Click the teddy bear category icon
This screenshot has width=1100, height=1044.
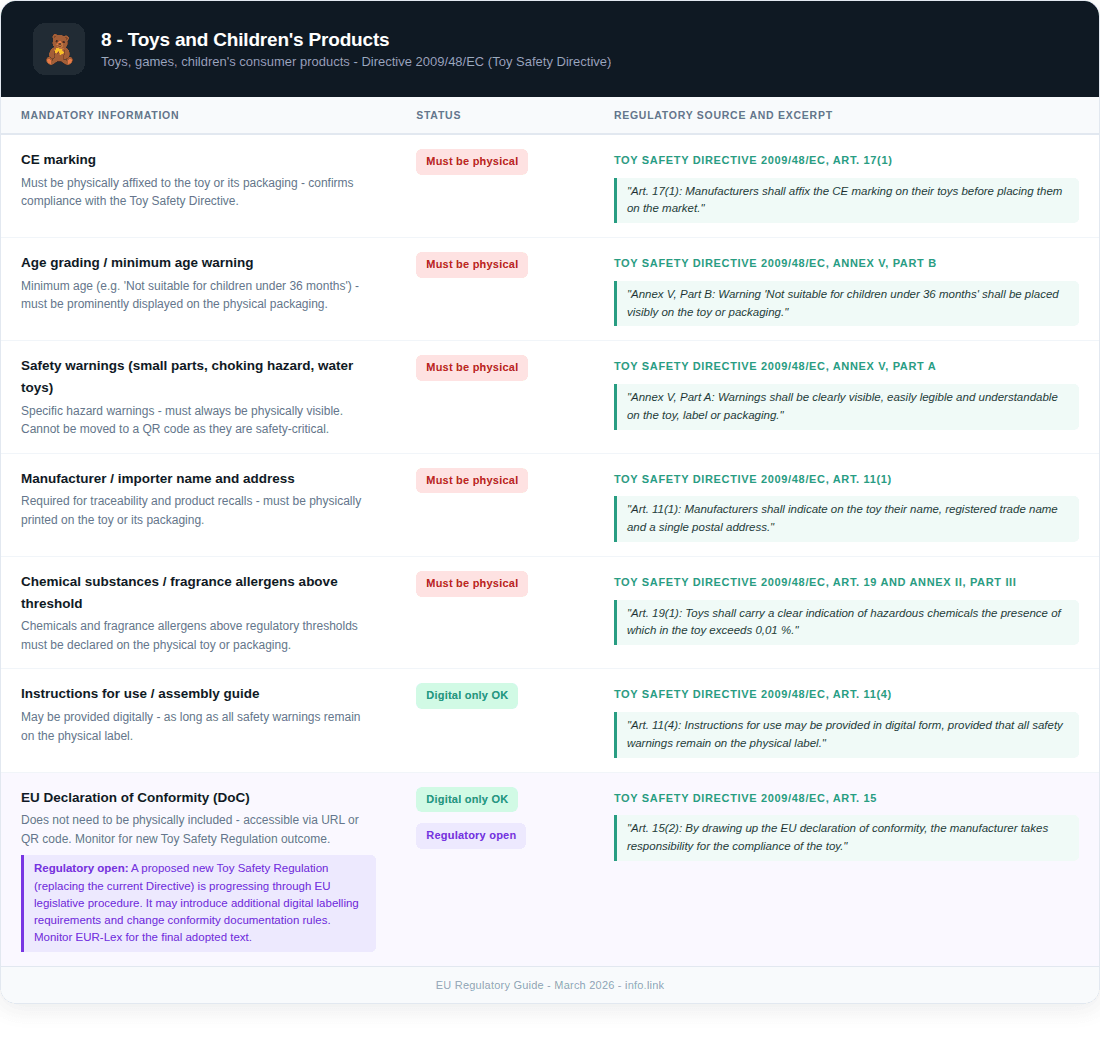pos(59,49)
